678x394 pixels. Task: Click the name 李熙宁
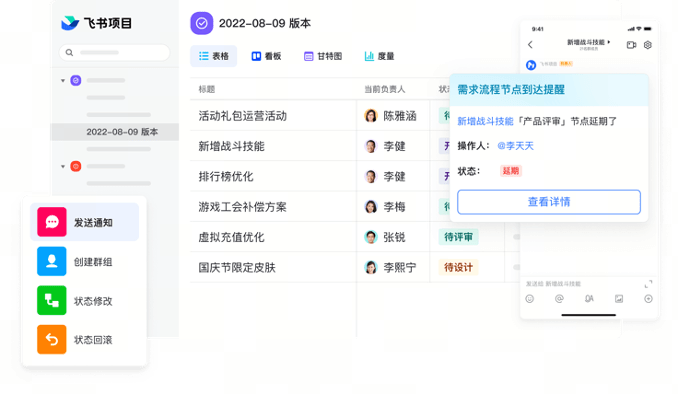point(400,267)
